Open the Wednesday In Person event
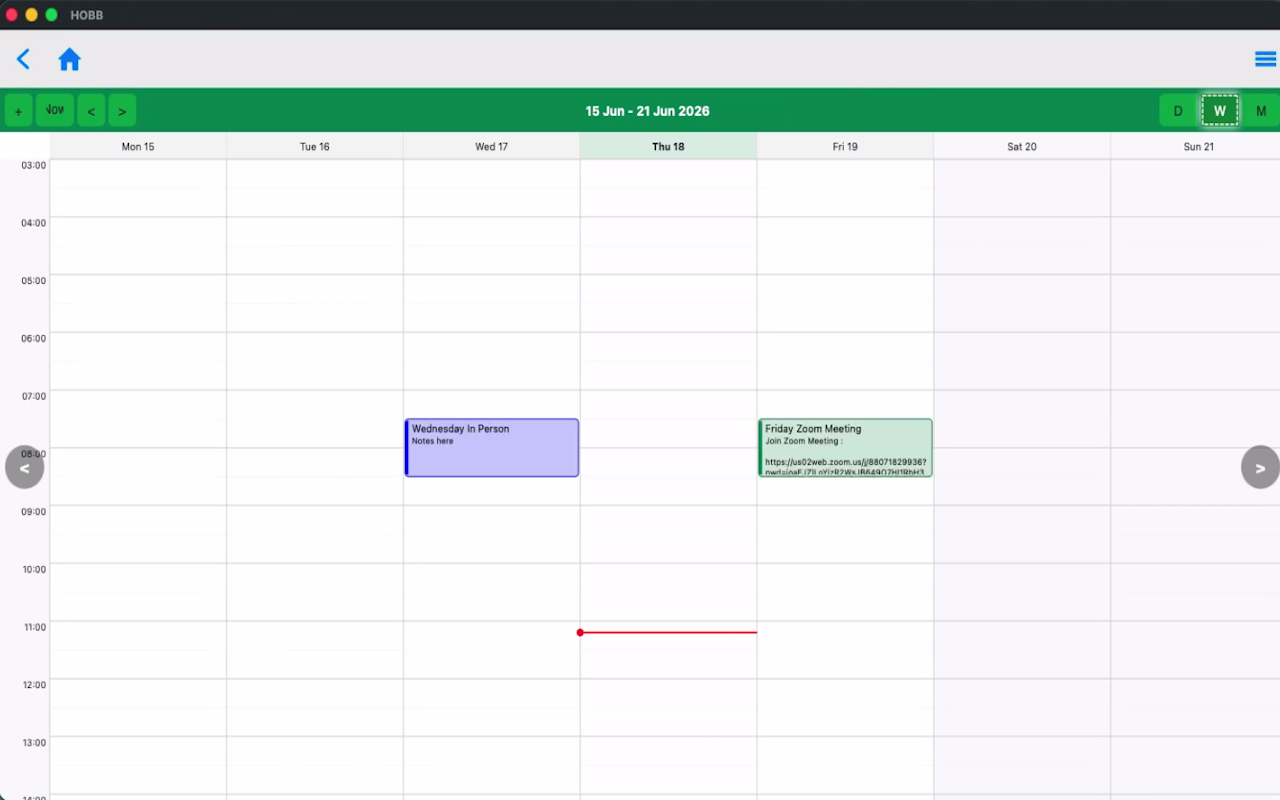Viewport: 1280px width, 800px height. pyautogui.click(x=492, y=447)
